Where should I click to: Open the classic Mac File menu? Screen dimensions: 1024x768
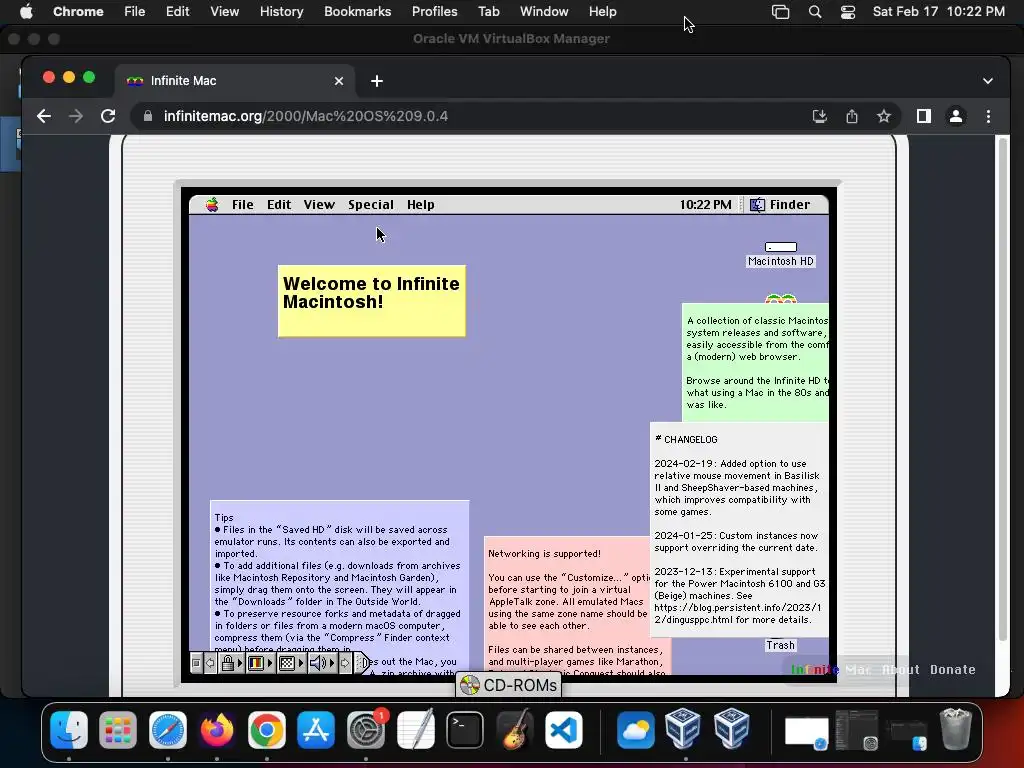point(242,204)
